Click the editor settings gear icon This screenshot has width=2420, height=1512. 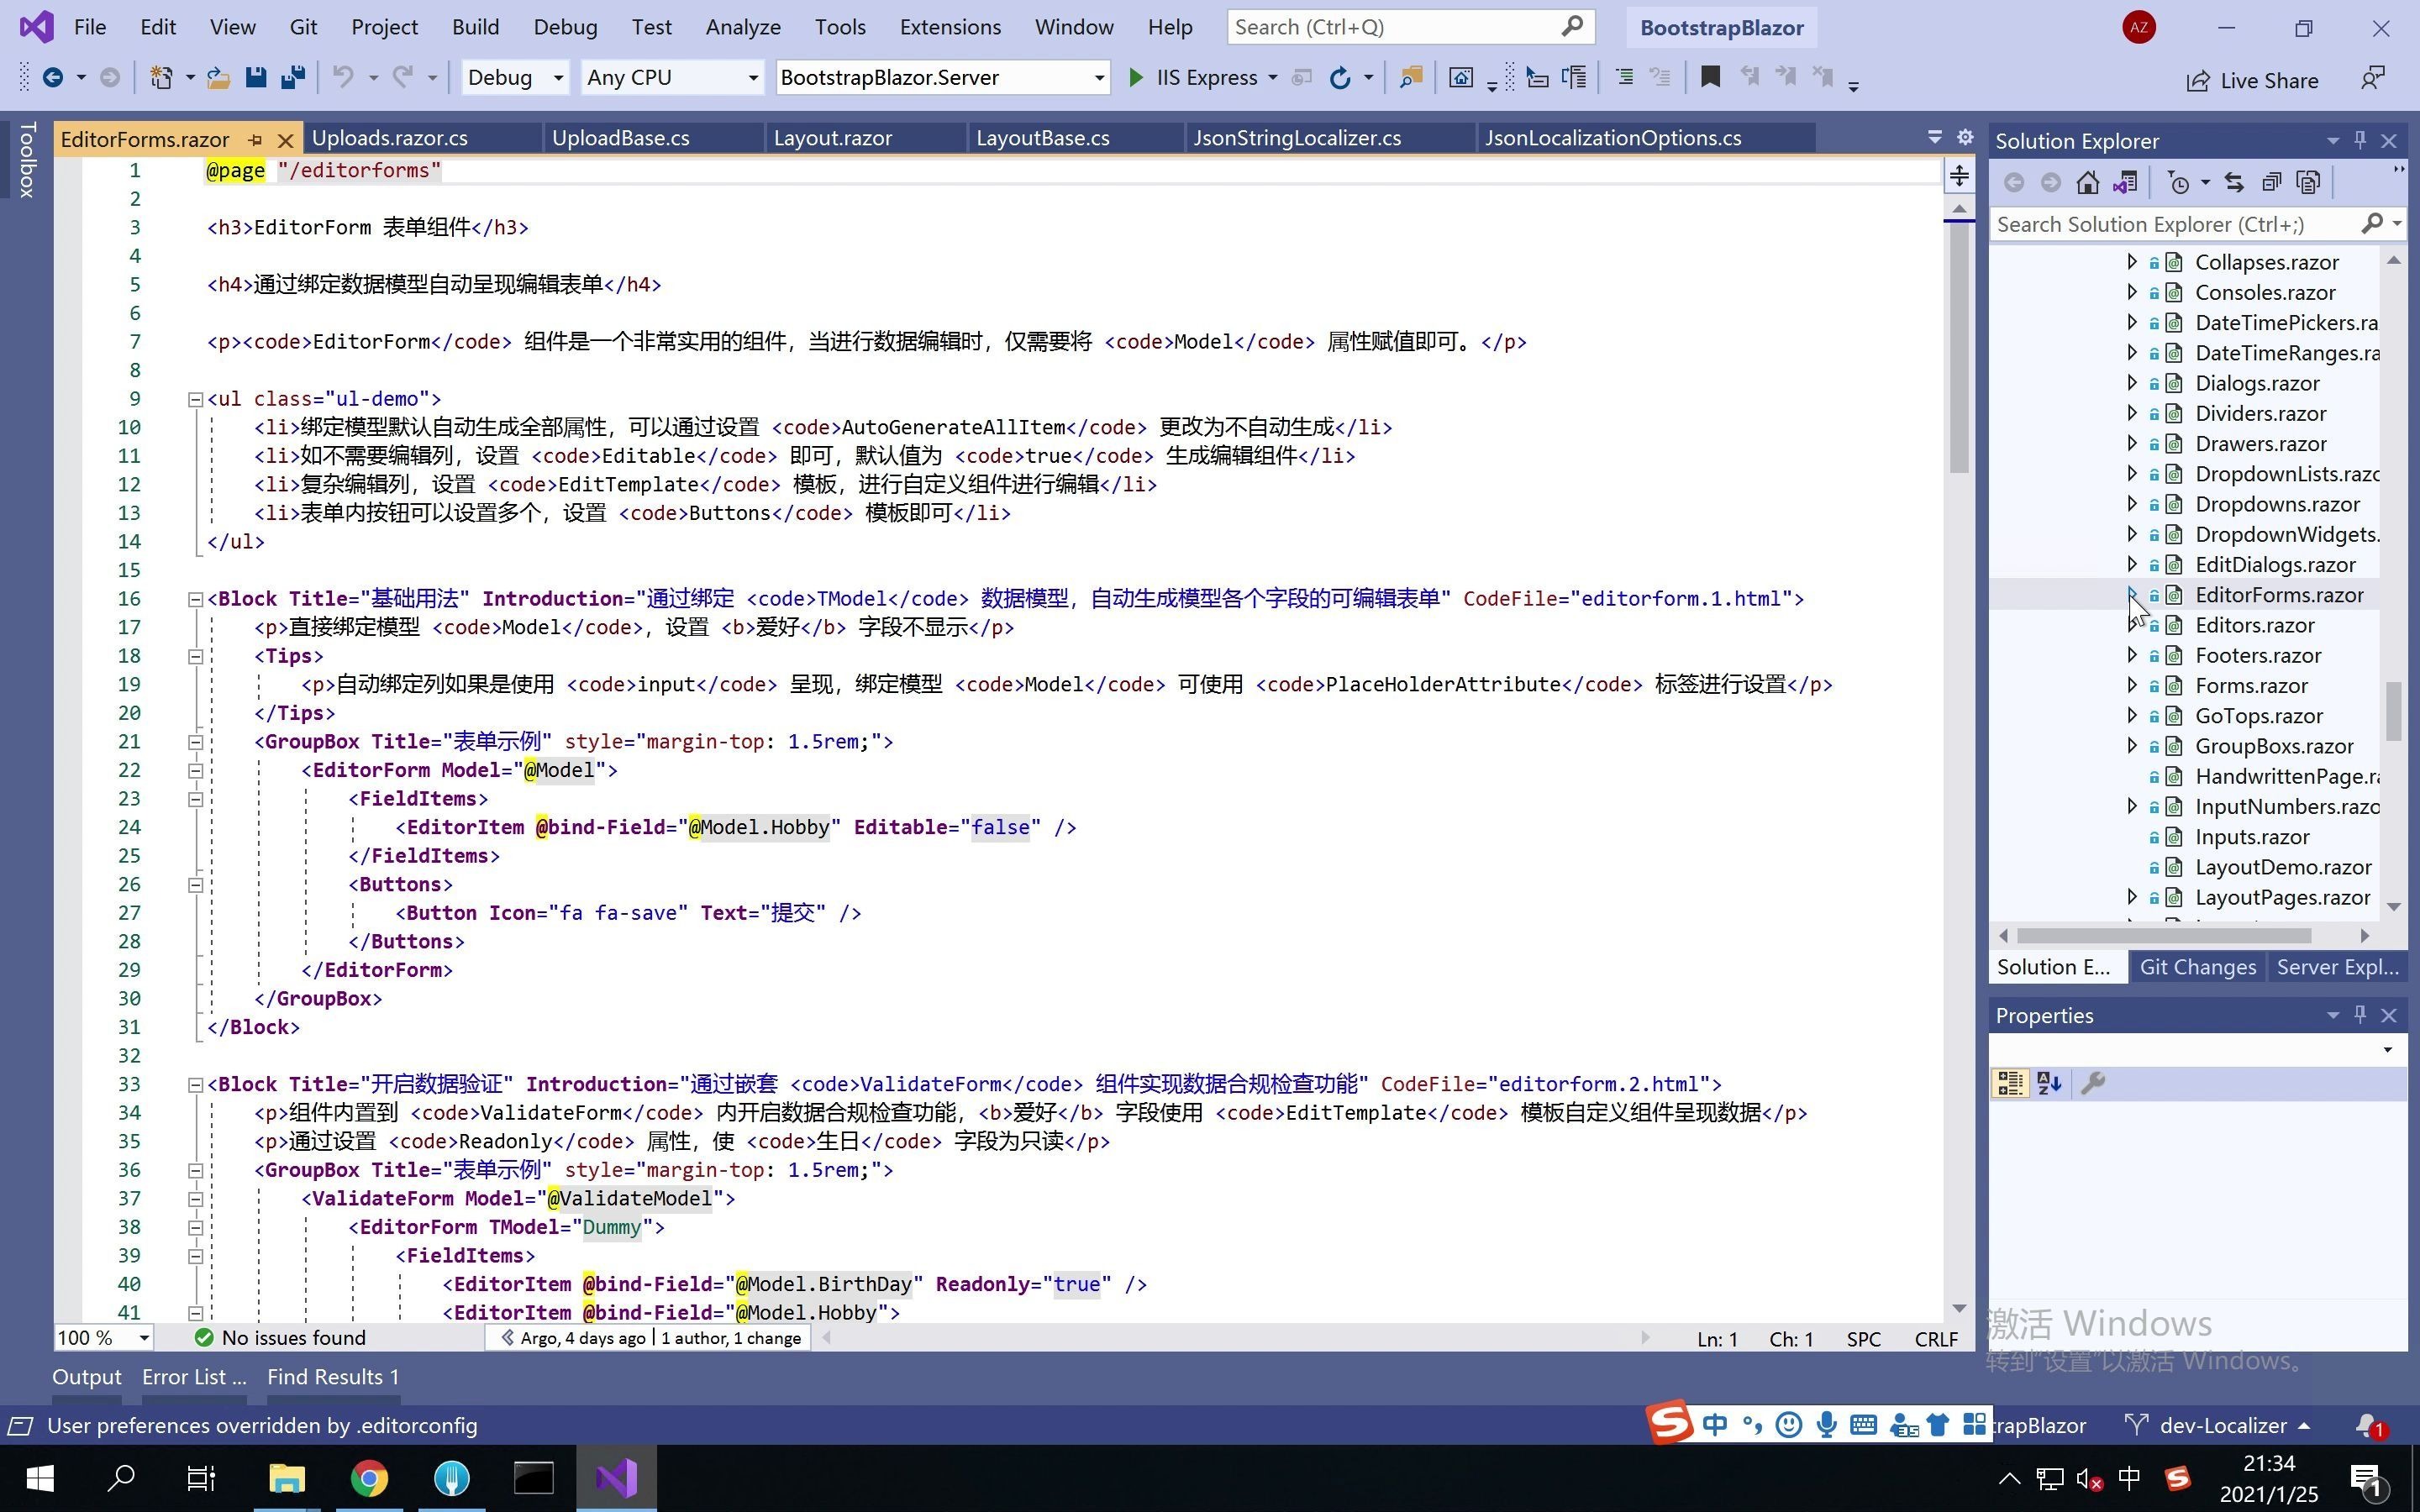pos(1965,137)
